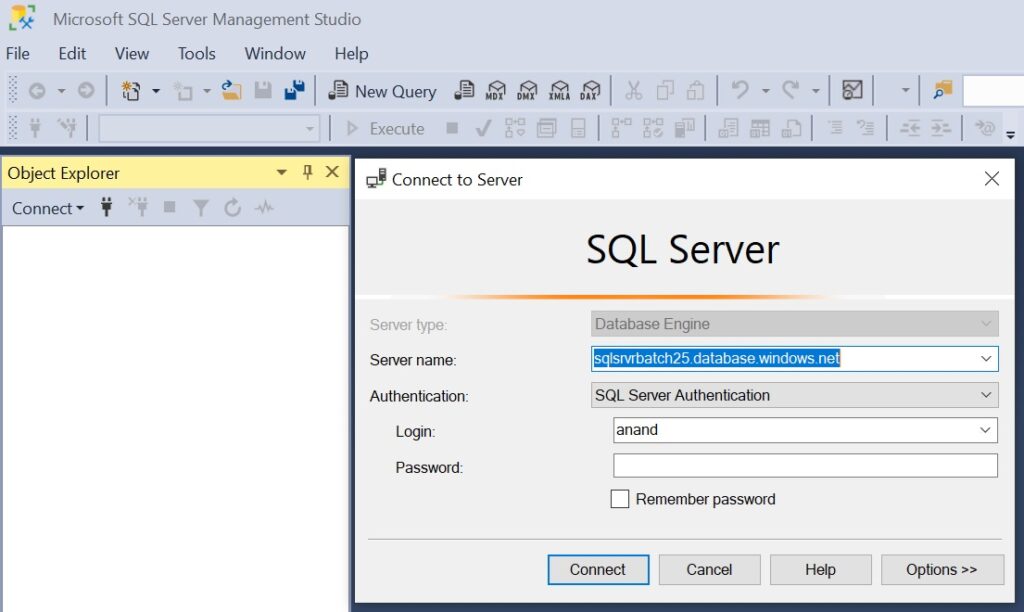Click the Activity Monitor toolbar icon
Image resolution: width=1024 pixels, height=612 pixels.
852,90
